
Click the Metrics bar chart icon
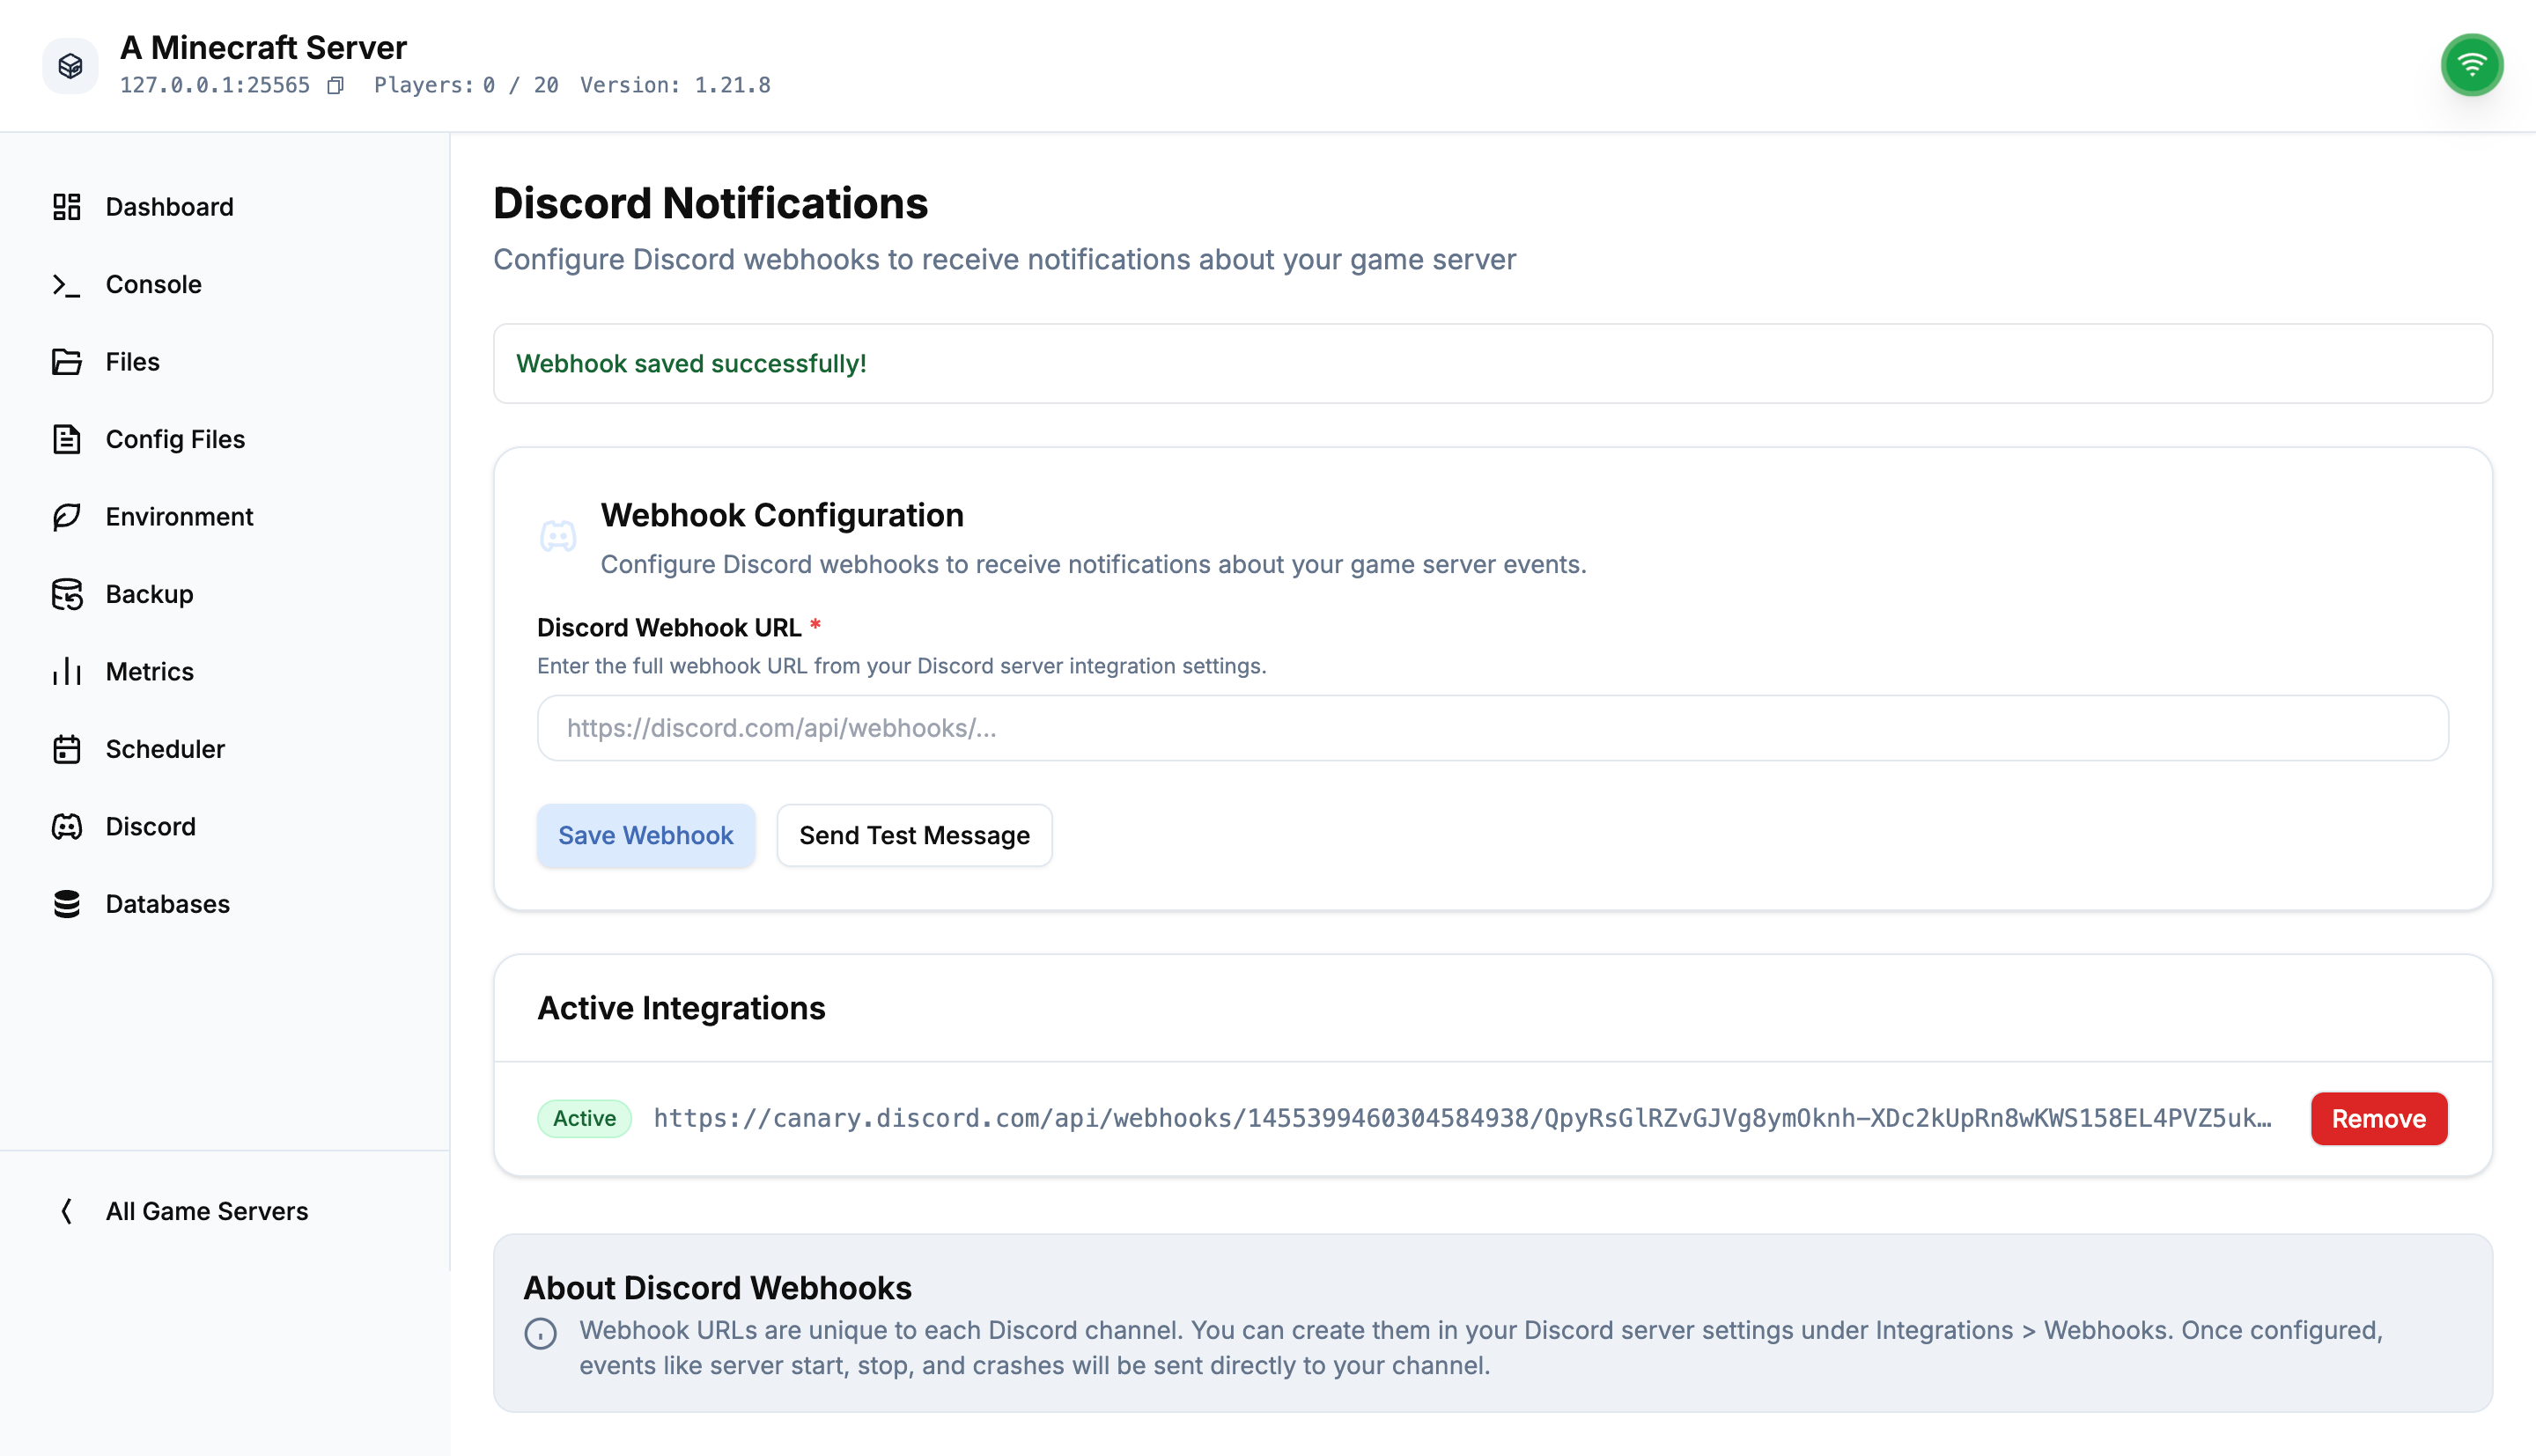coord(67,672)
